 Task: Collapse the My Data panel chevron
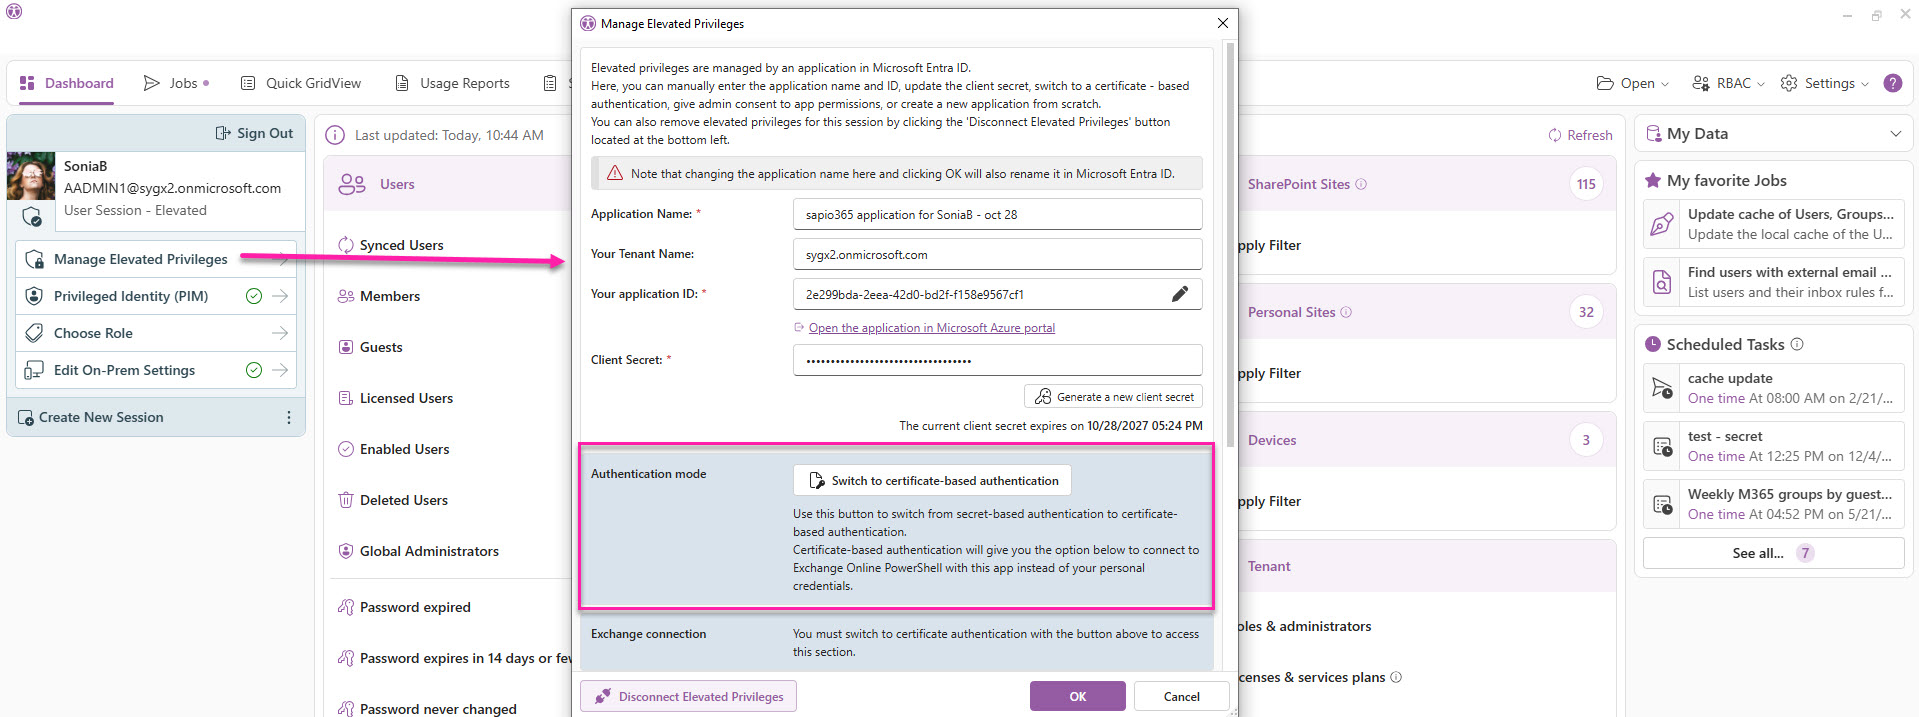click(x=1895, y=134)
